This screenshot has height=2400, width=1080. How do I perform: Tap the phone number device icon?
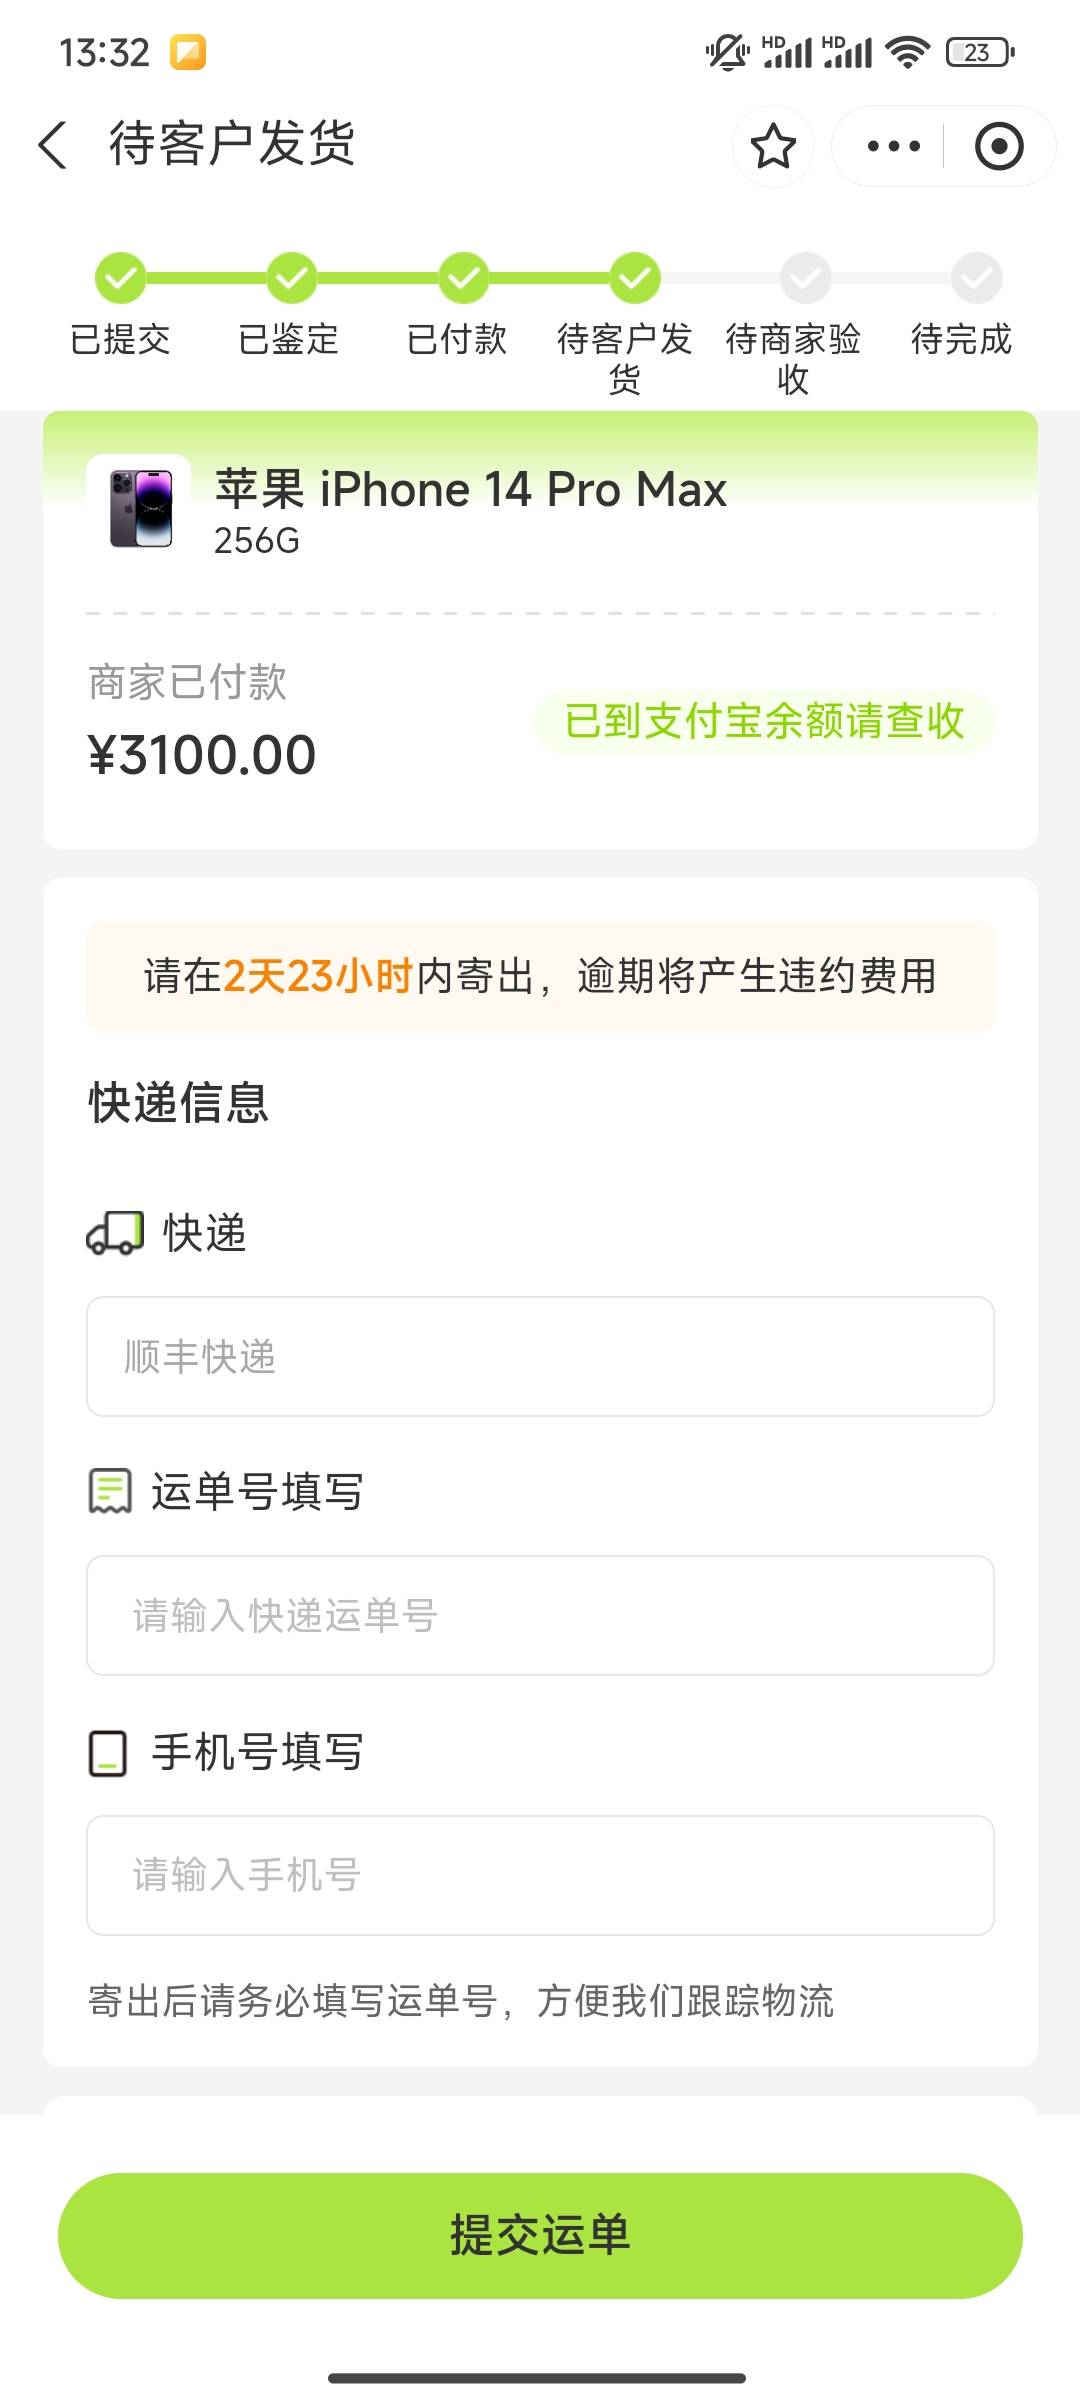click(108, 1753)
